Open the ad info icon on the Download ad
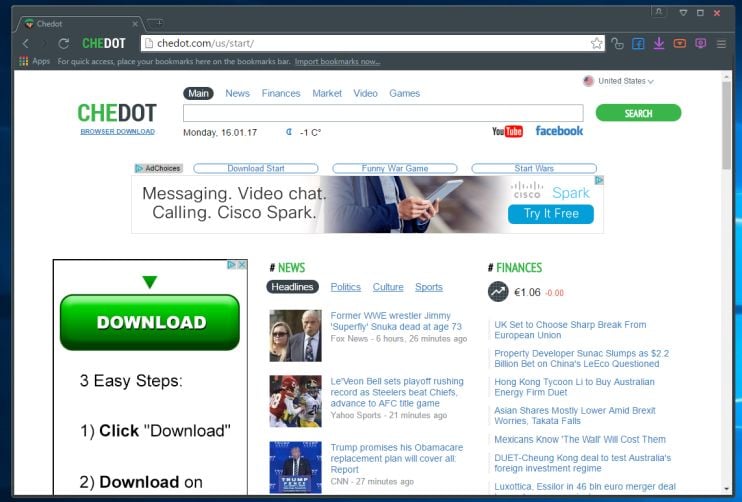742x502 pixels. coord(231,264)
